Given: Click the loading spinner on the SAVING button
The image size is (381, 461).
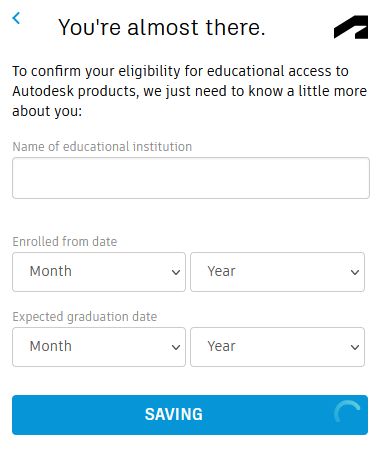Looking at the screenshot, I should (x=347, y=412).
